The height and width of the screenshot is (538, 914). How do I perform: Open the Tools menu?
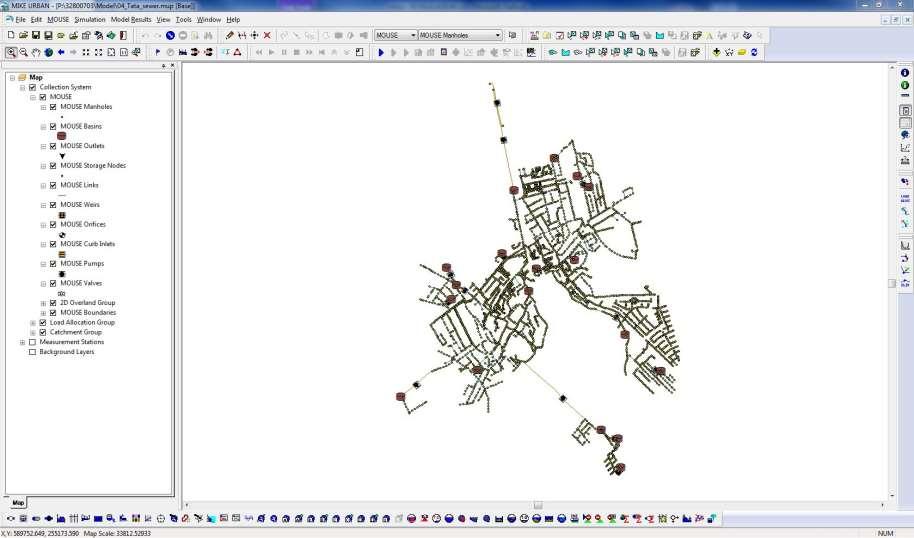coord(184,20)
